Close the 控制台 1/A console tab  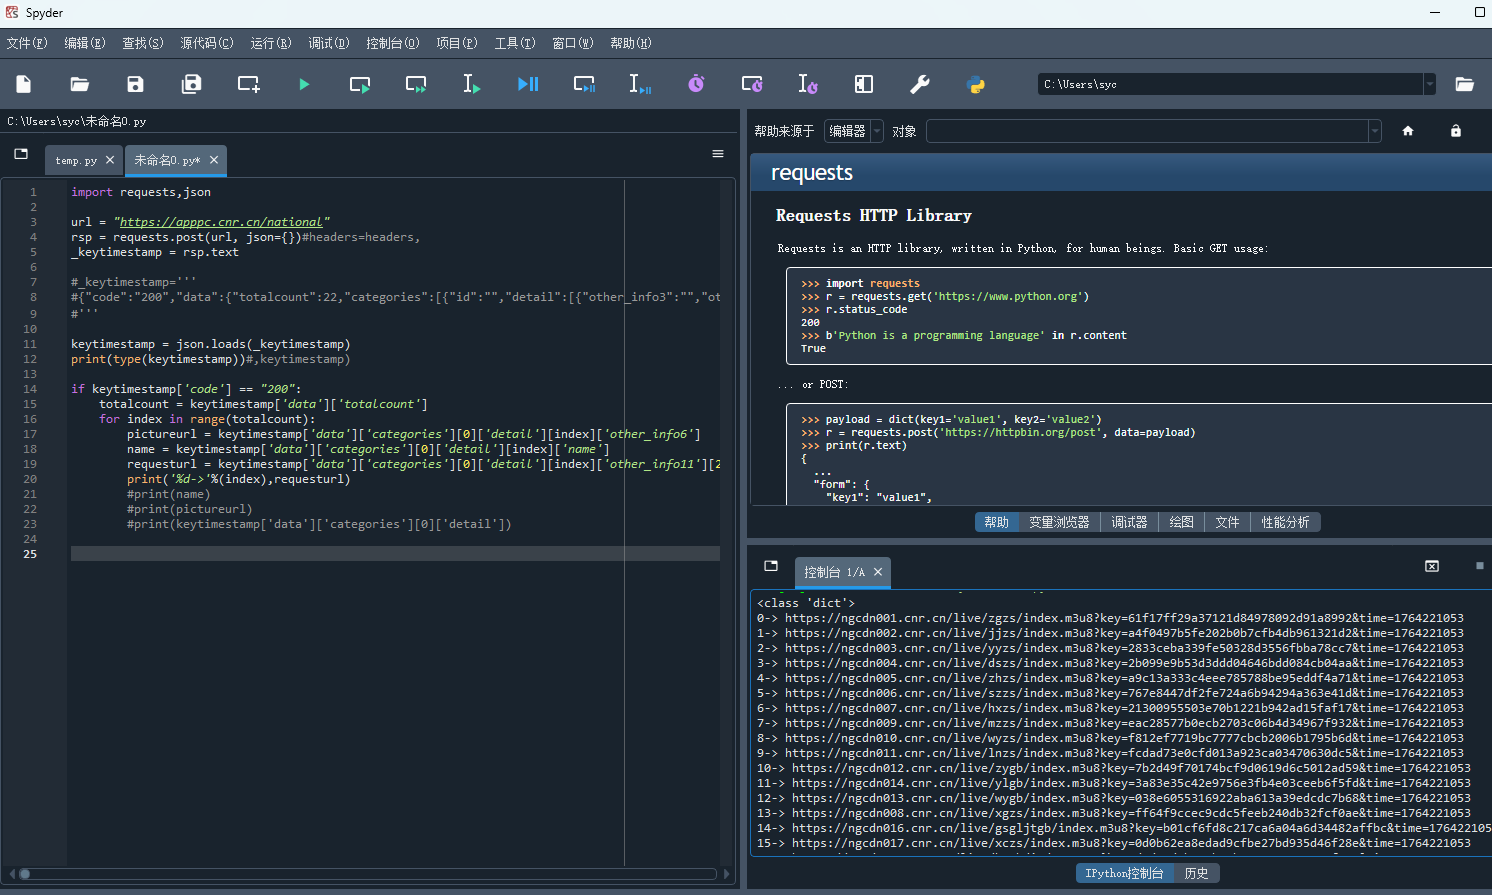tap(878, 572)
